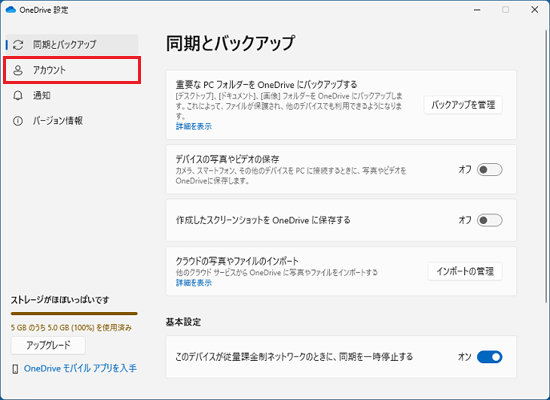
Task: Click the インポートの管理 button
Action: (x=465, y=271)
